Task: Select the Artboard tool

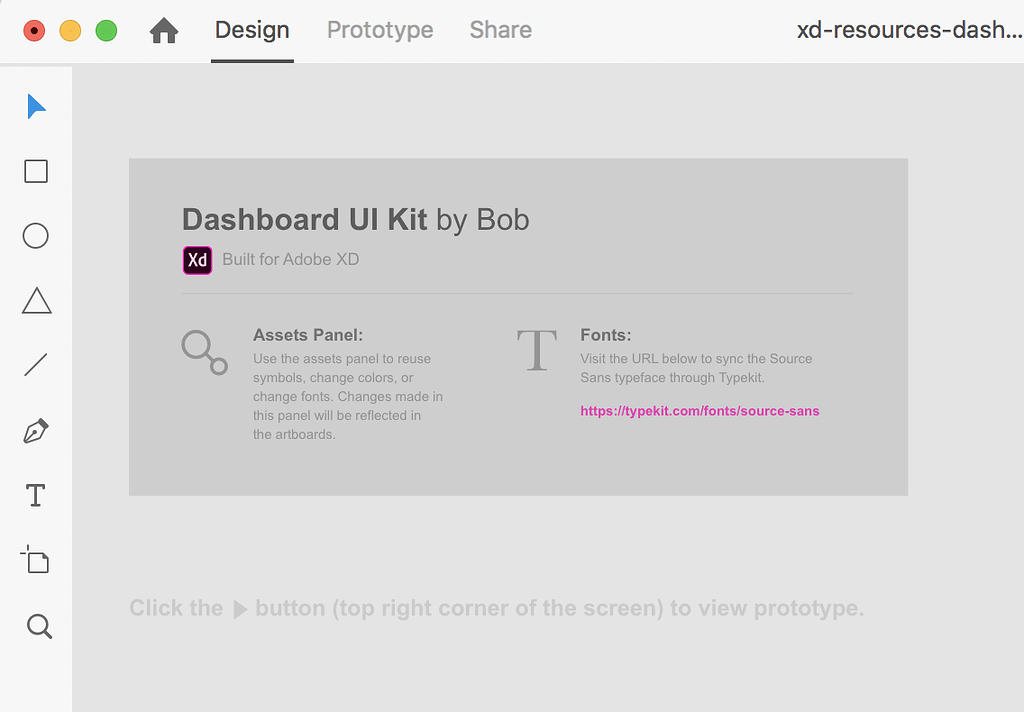Action: (x=35, y=560)
